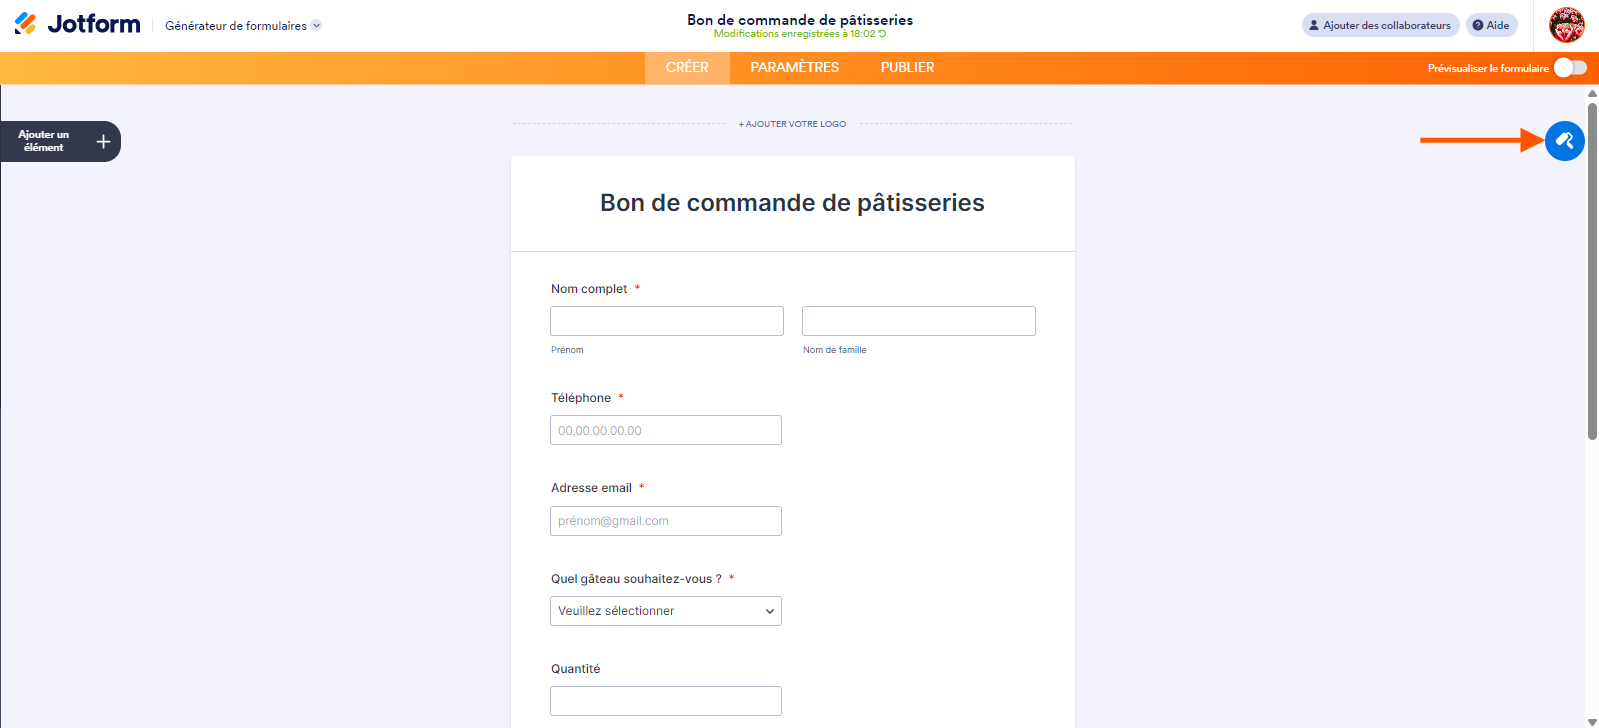Viewport: 1599px width, 728px height.
Task: Open the user profile avatar
Action: pos(1566,25)
